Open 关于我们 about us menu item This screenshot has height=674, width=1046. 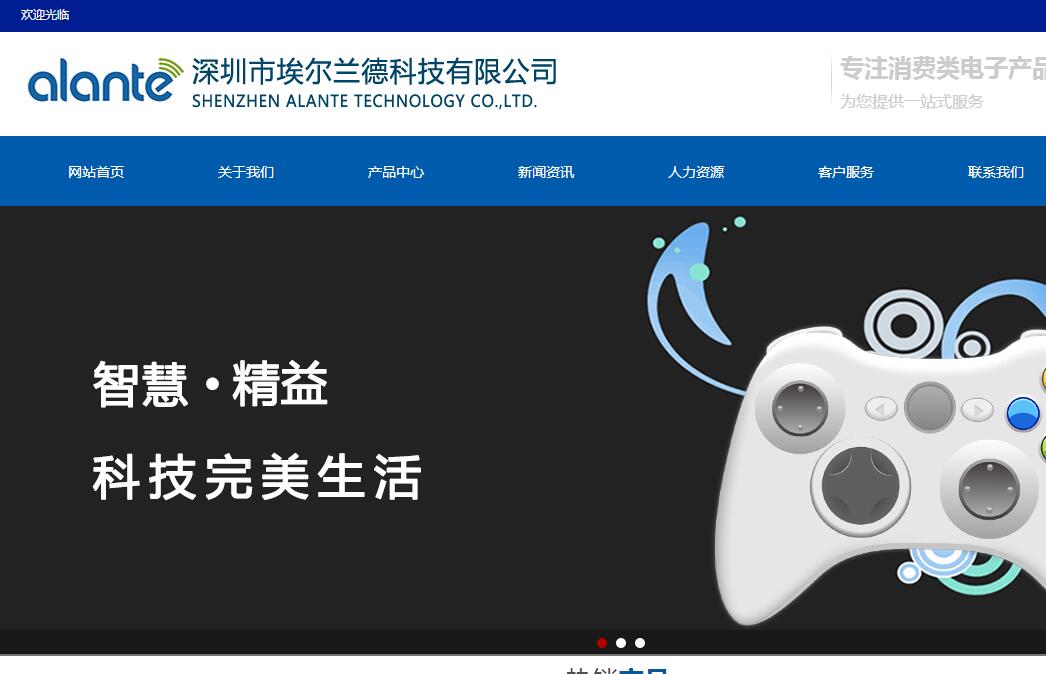[x=246, y=172]
